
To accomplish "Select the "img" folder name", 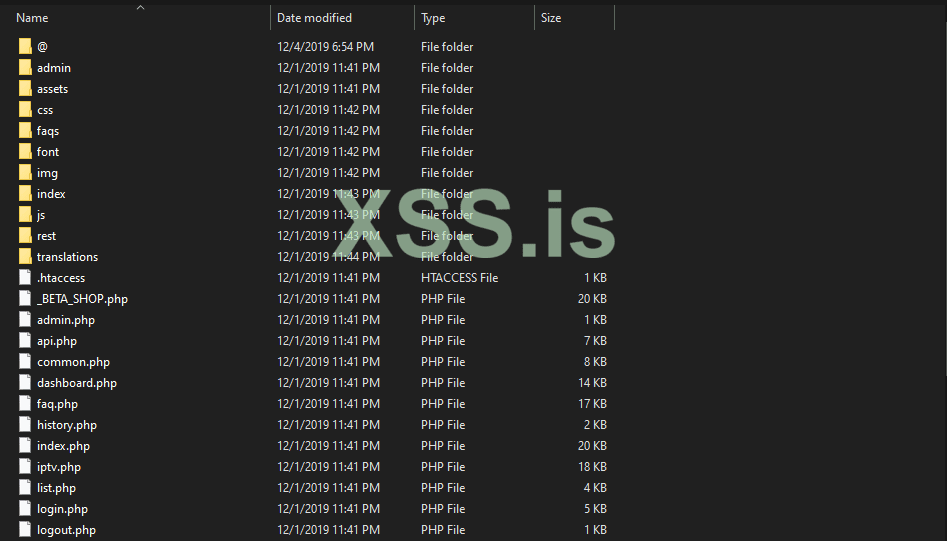I will point(47,173).
